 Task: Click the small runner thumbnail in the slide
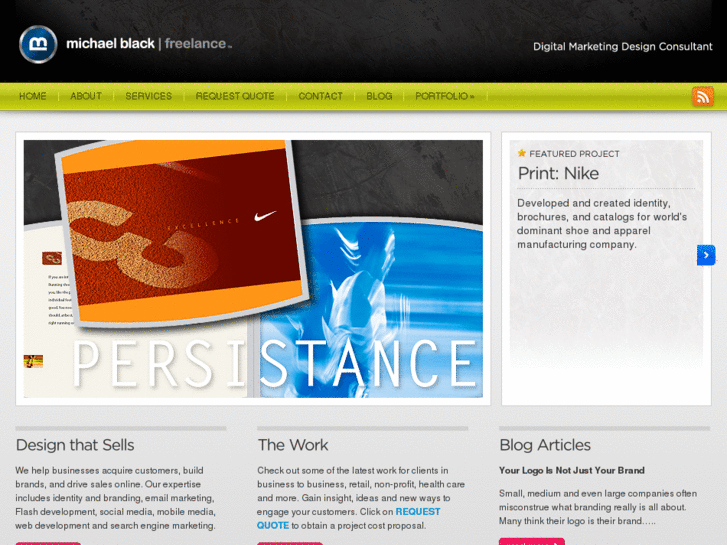click(x=33, y=361)
